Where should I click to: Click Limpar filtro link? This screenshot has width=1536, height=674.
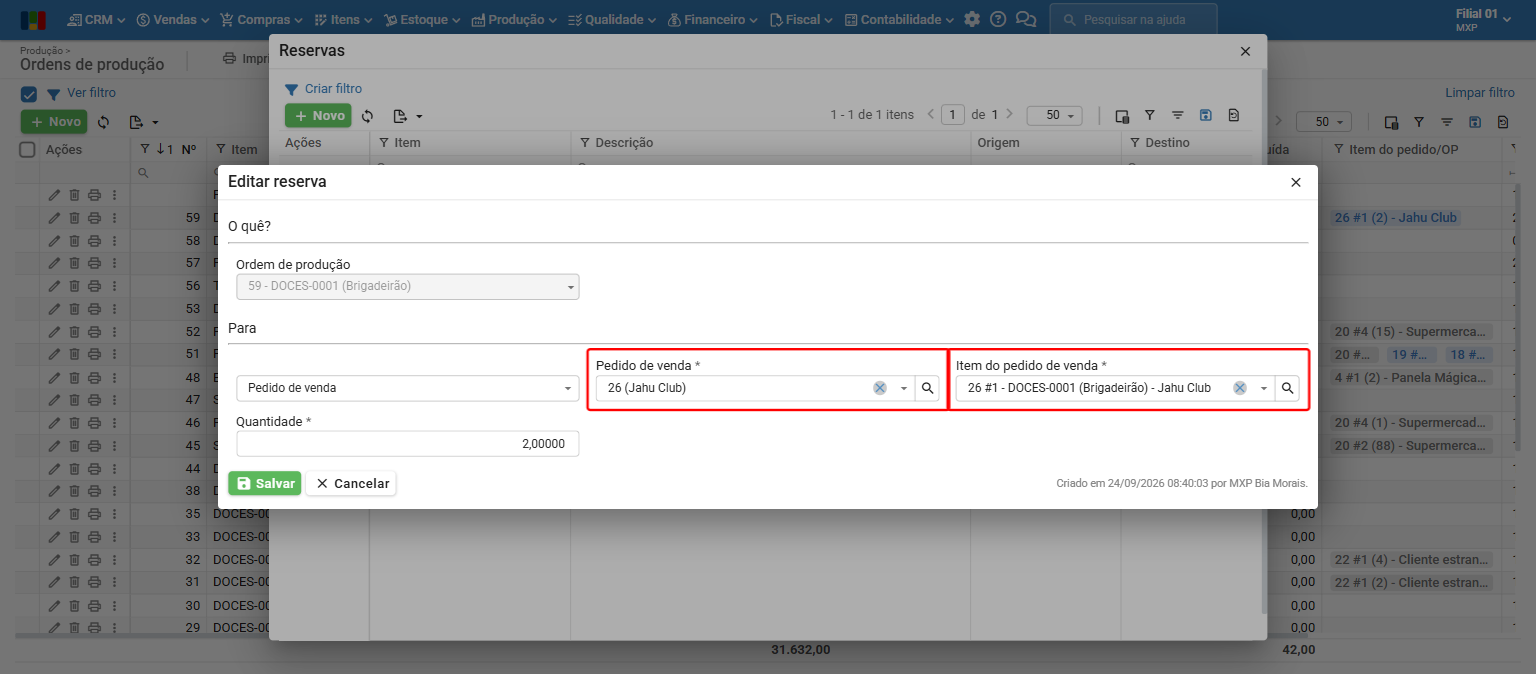point(1480,93)
